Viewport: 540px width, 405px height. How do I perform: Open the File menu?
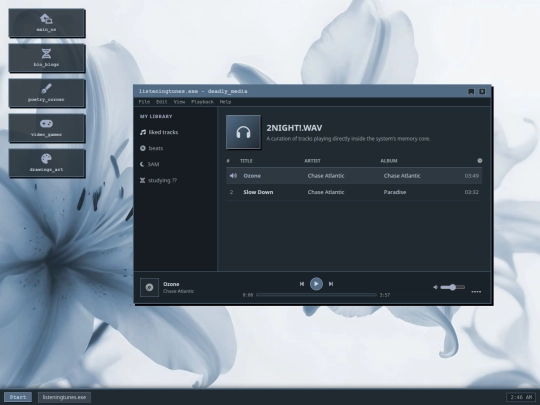point(144,102)
